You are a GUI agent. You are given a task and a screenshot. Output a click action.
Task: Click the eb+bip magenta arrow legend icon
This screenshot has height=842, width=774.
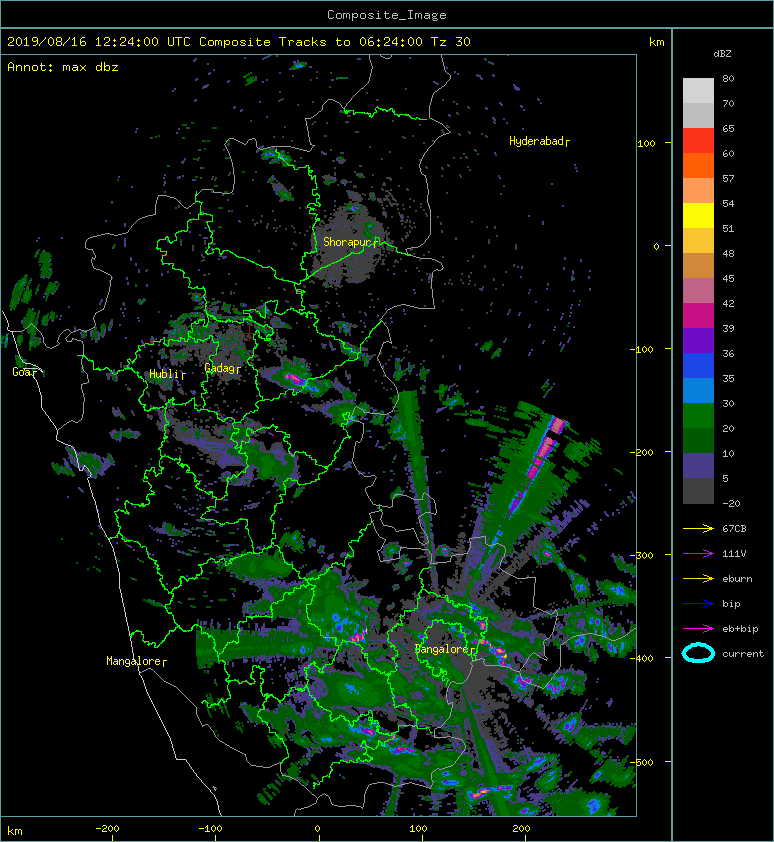[x=698, y=628]
